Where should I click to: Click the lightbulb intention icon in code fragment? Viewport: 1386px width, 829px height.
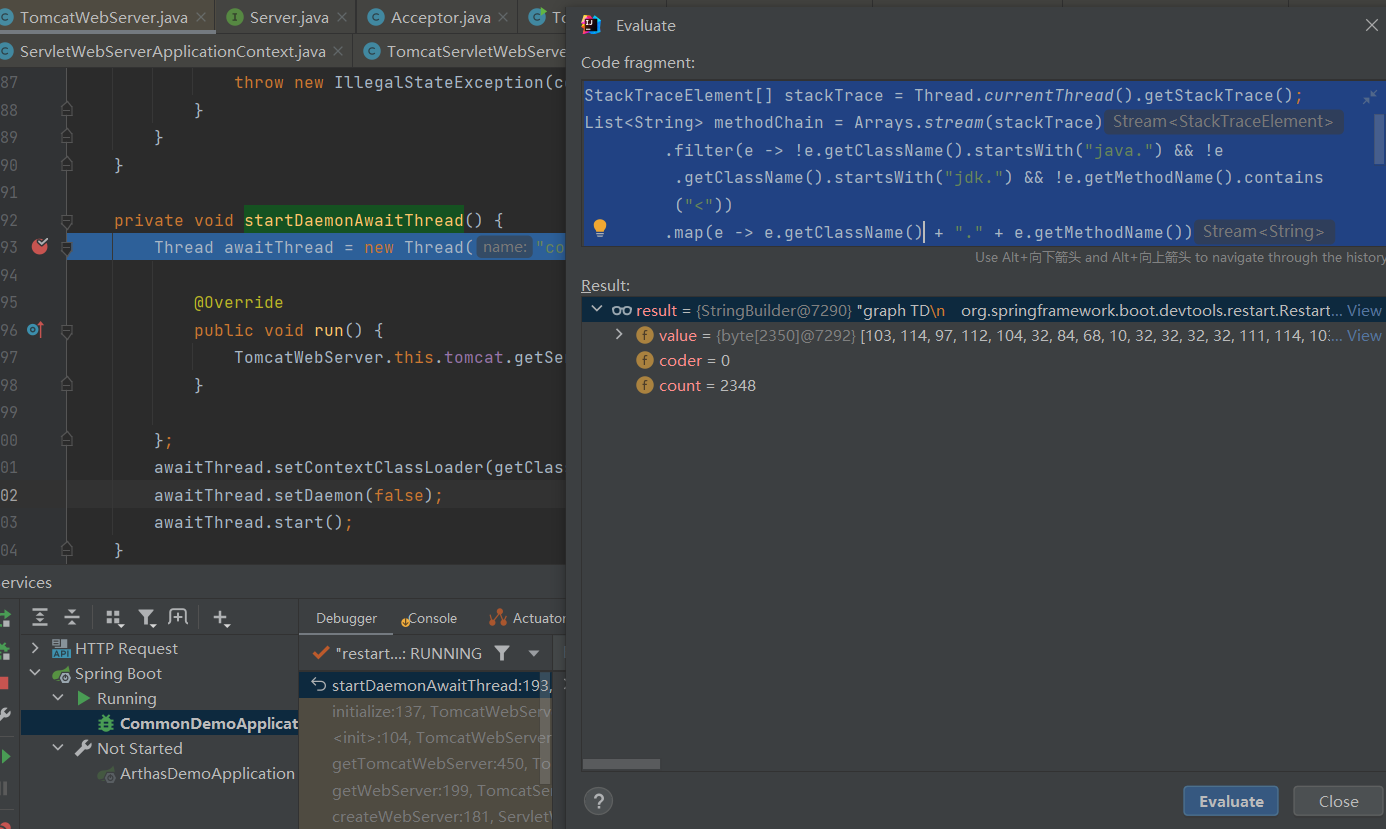(600, 229)
